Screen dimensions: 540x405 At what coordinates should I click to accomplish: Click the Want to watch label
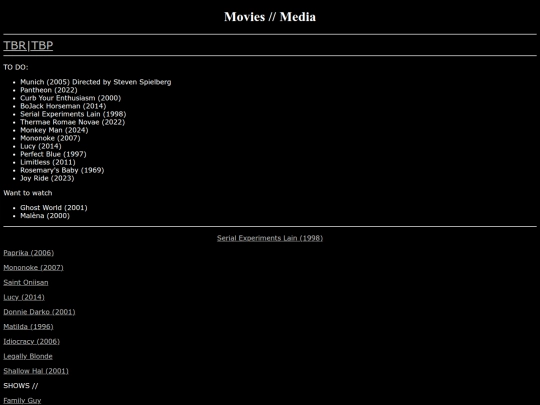pyautogui.click(x=28, y=193)
